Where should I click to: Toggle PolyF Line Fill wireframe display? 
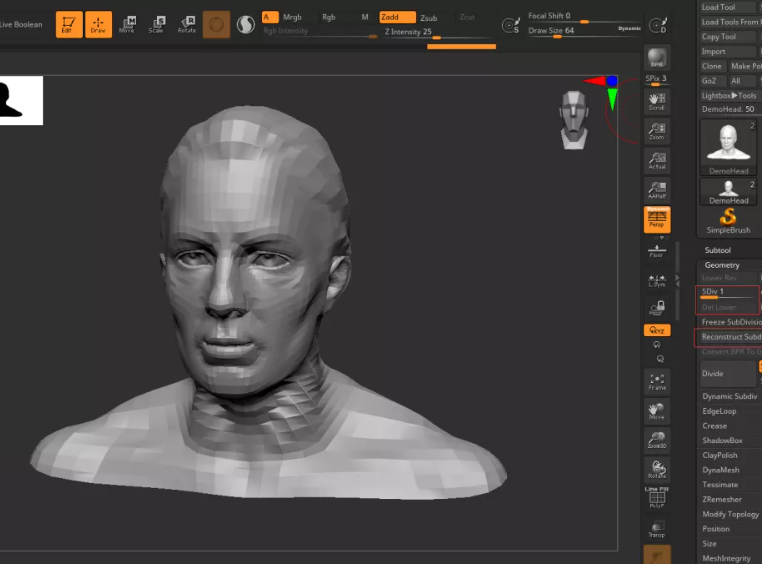(x=657, y=497)
